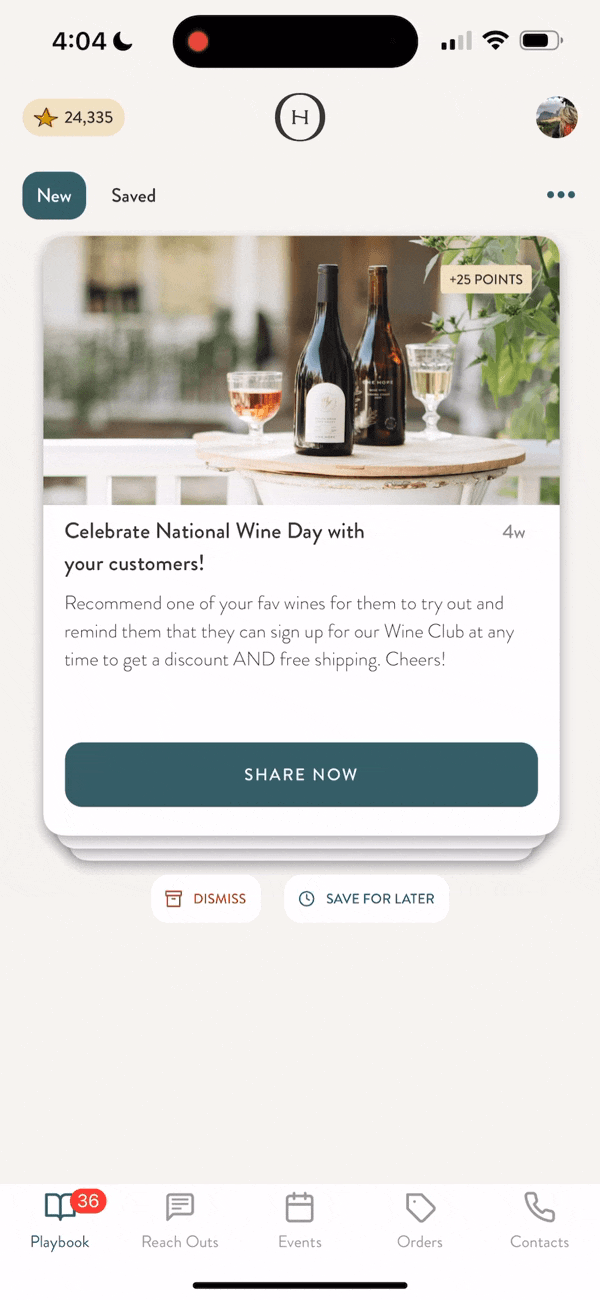Viewport: 600px width, 1300px height.
Task: Open the three-dot more options menu
Action: (561, 195)
